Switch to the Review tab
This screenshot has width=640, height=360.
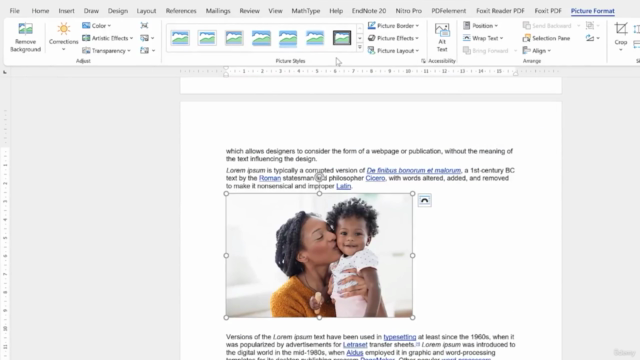249,11
